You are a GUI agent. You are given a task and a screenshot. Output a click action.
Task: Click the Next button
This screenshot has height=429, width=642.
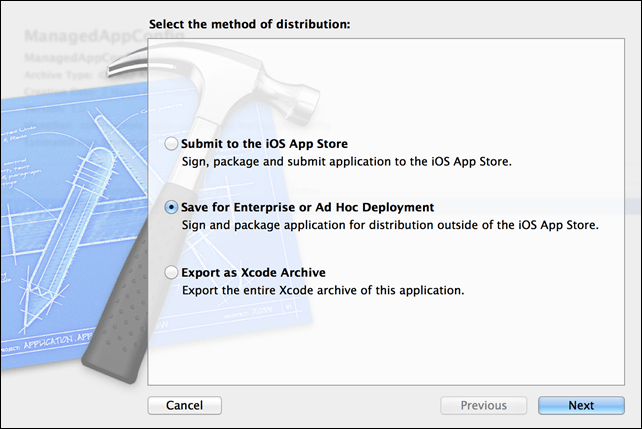click(581, 405)
